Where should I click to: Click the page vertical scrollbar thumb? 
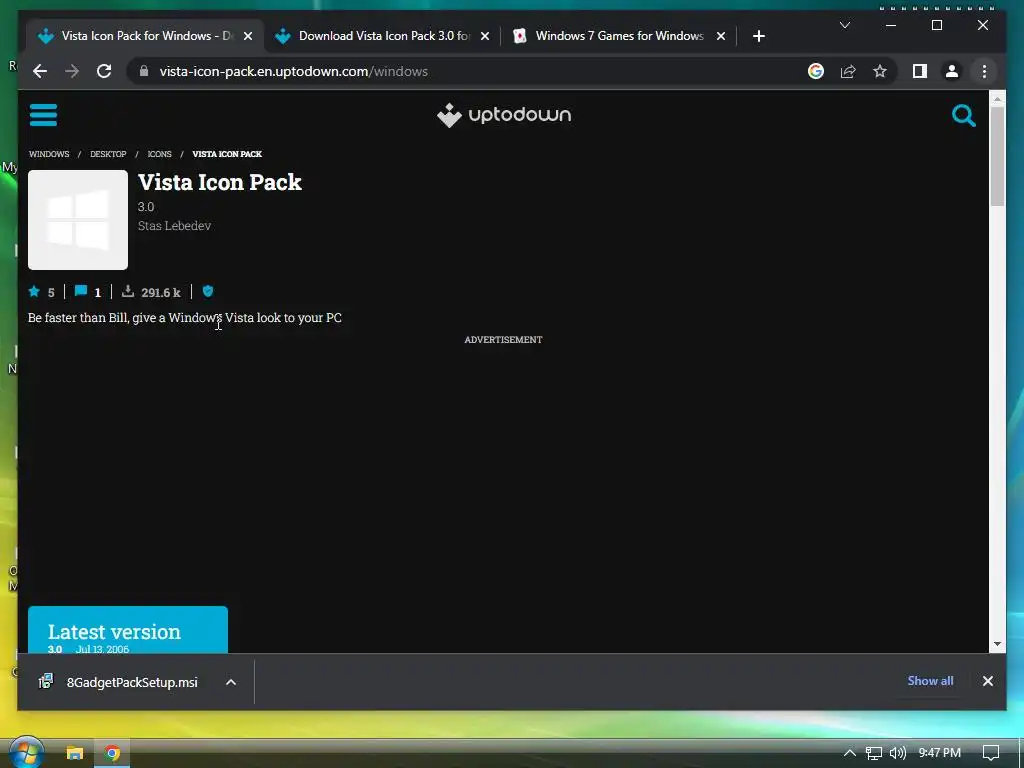coord(997,155)
